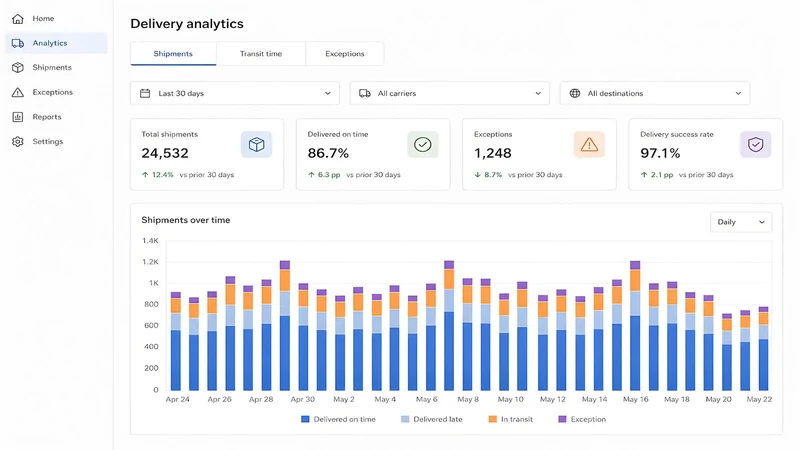Click the Exceptions warning triangle sidebar icon

18,92
